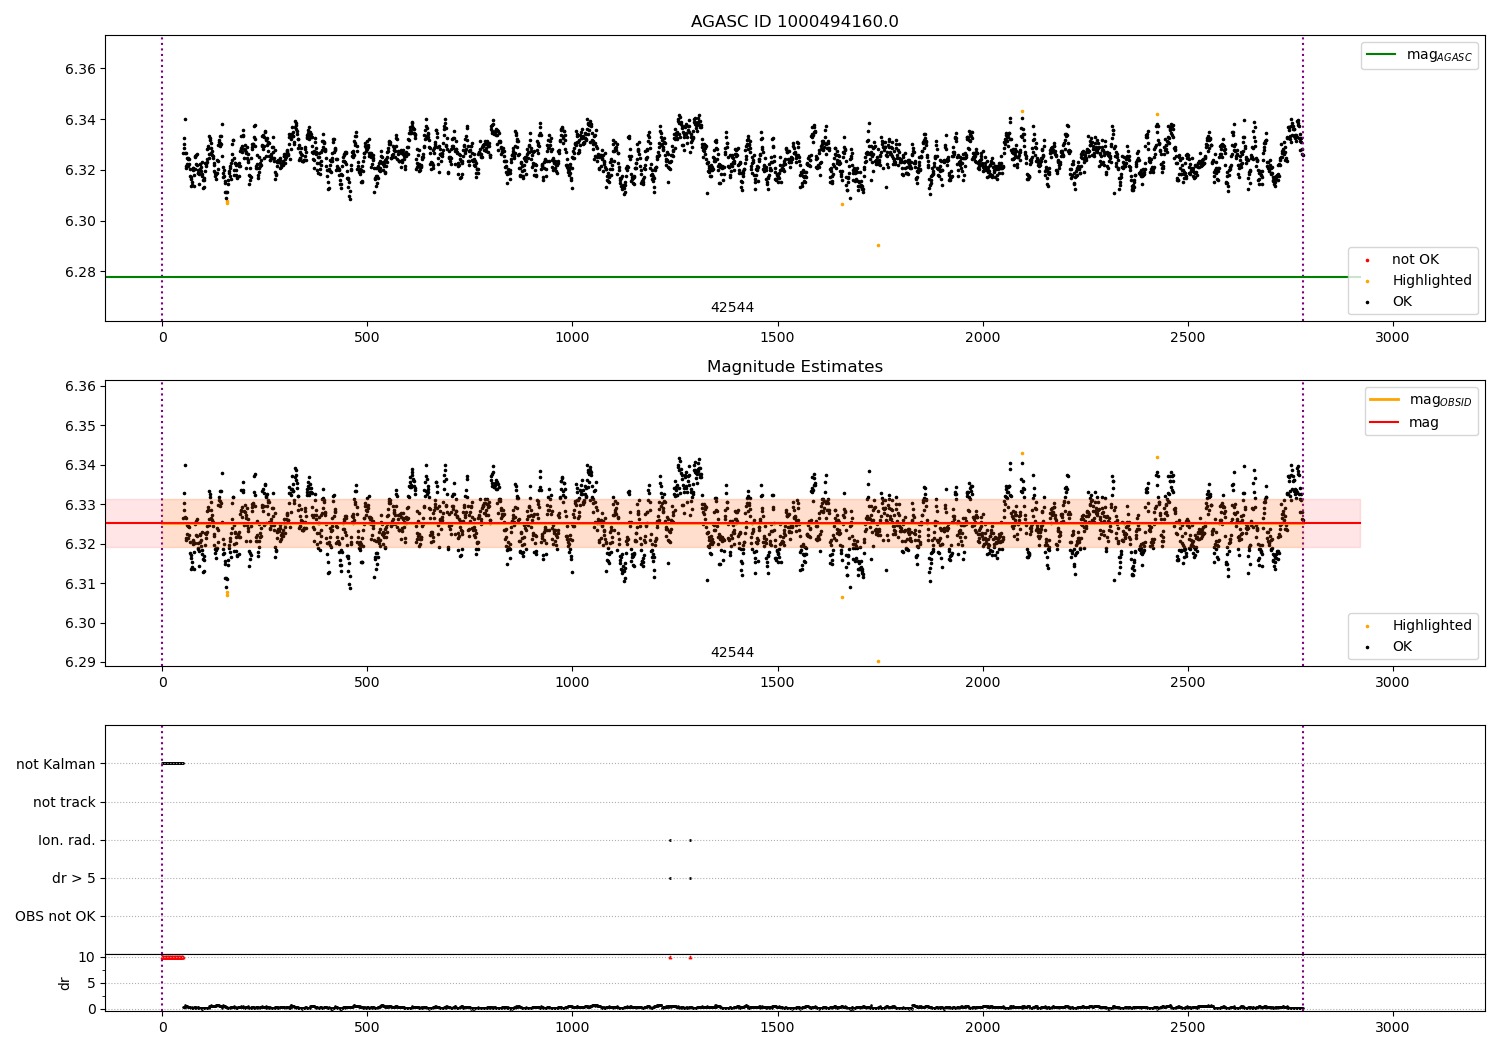Click the '6.35' y-axis tick label
The height and width of the screenshot is (1050, 1500).
(x=80, y=426)
